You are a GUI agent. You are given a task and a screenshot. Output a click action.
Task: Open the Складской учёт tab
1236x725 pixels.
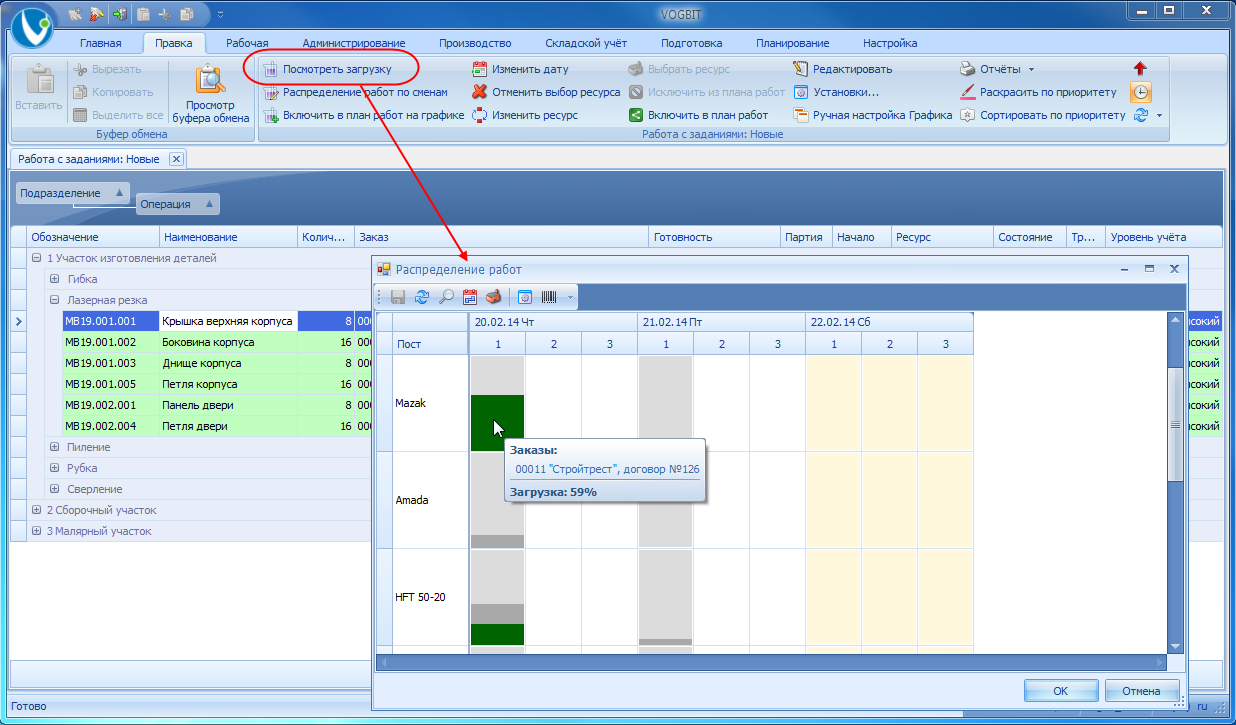(x=586, y=43)
